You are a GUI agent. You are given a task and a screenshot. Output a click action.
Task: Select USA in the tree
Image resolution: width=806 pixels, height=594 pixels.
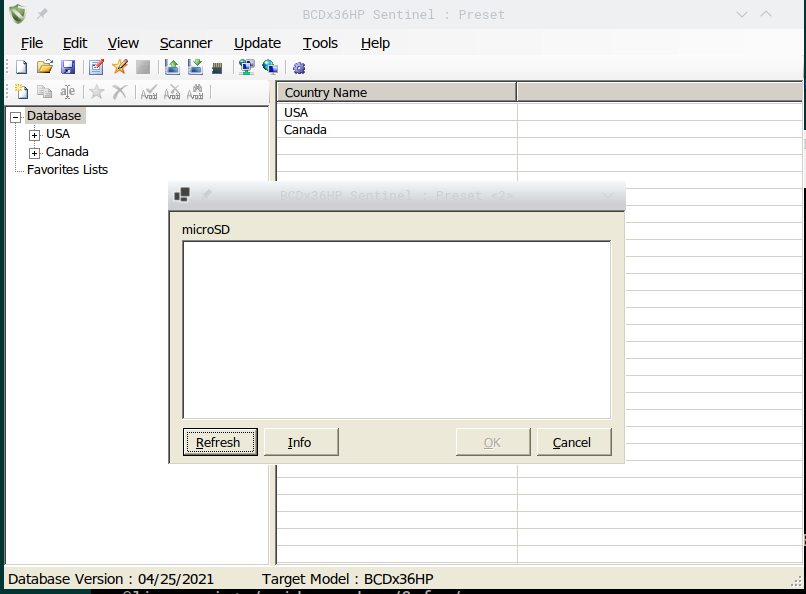[x=58, y=134]
